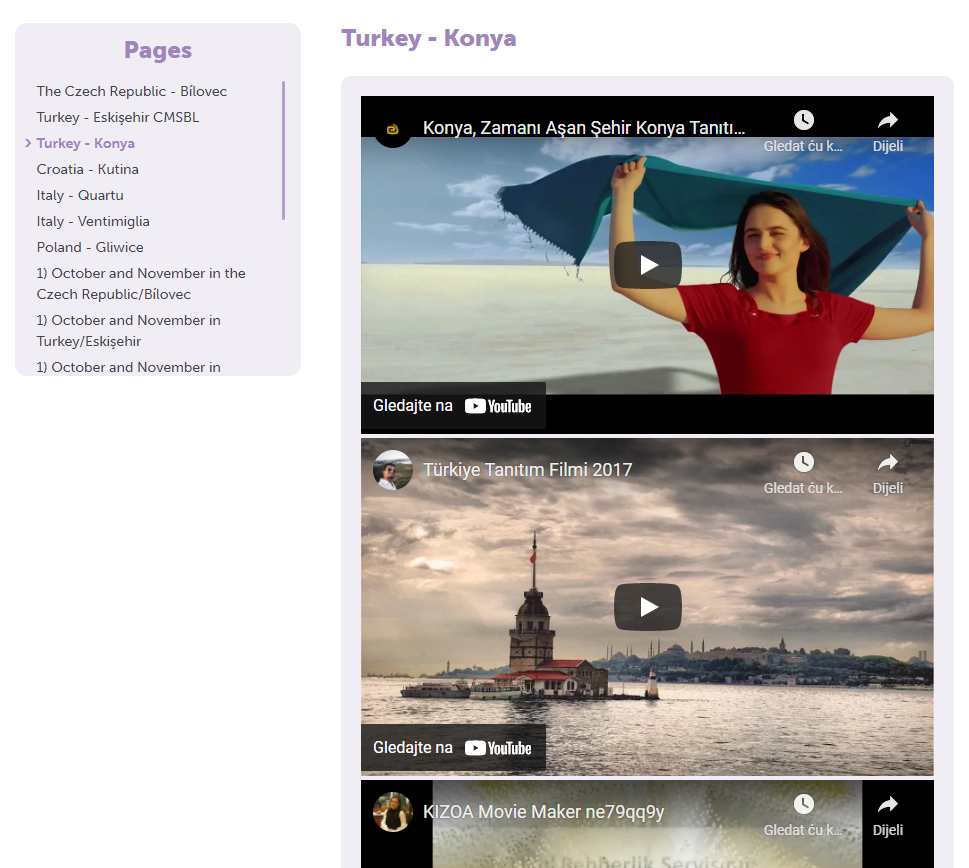969x868 pixels.
Task: Open Croatia - Kutina page
Action: pos(87,169)
